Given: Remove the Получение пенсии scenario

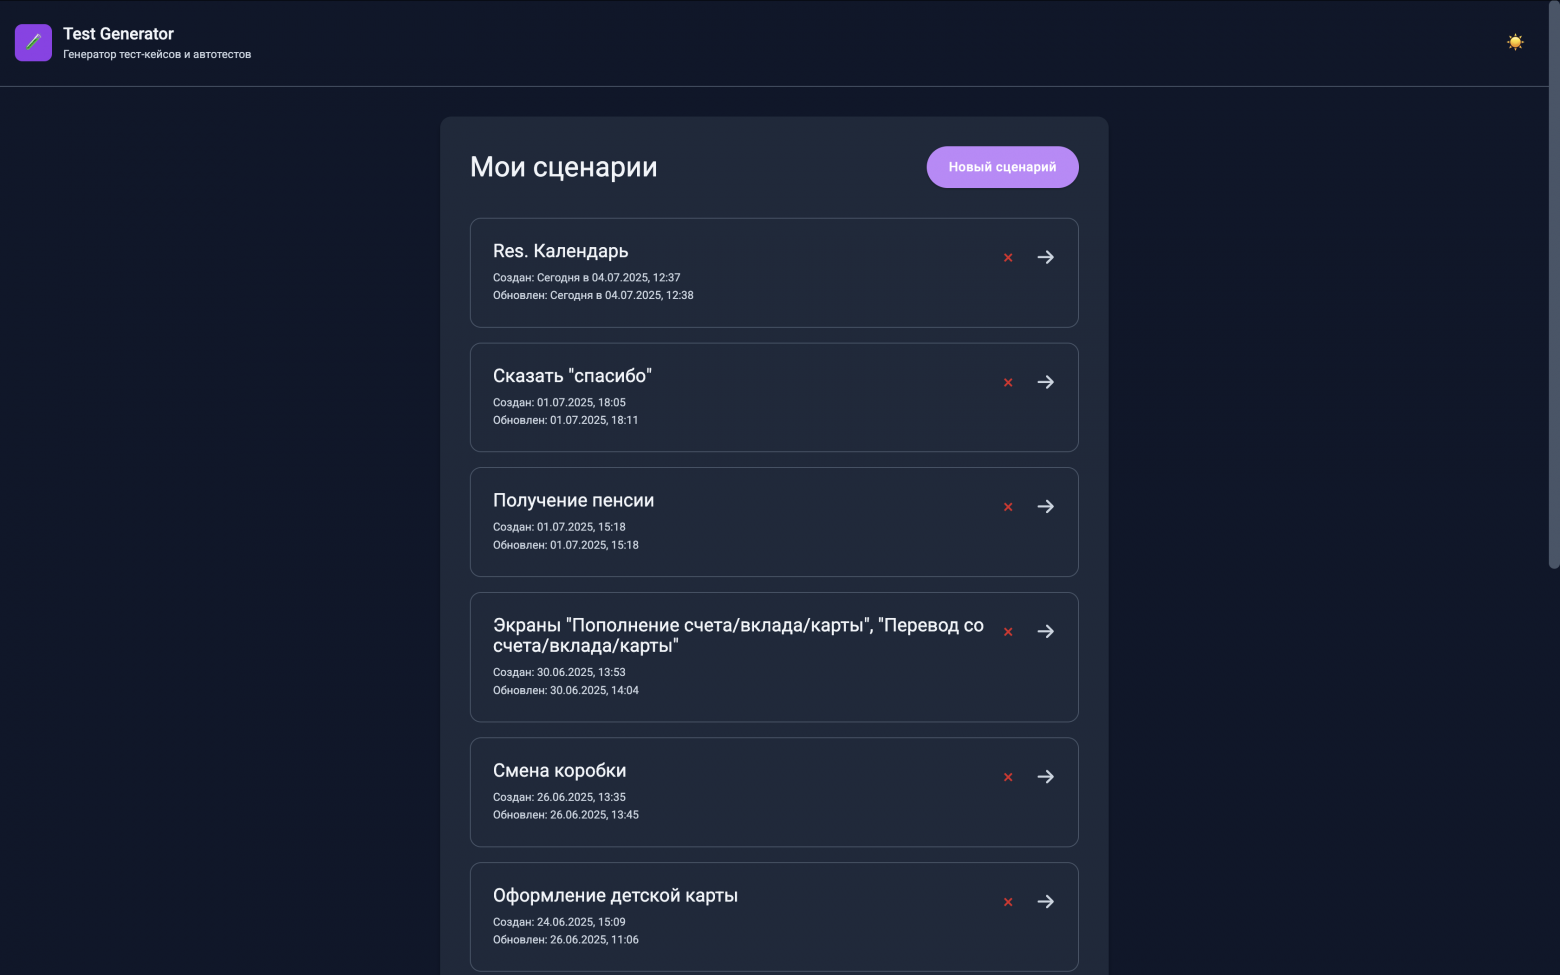Looking at the screenshot, I should click(x=1008, y=507).
